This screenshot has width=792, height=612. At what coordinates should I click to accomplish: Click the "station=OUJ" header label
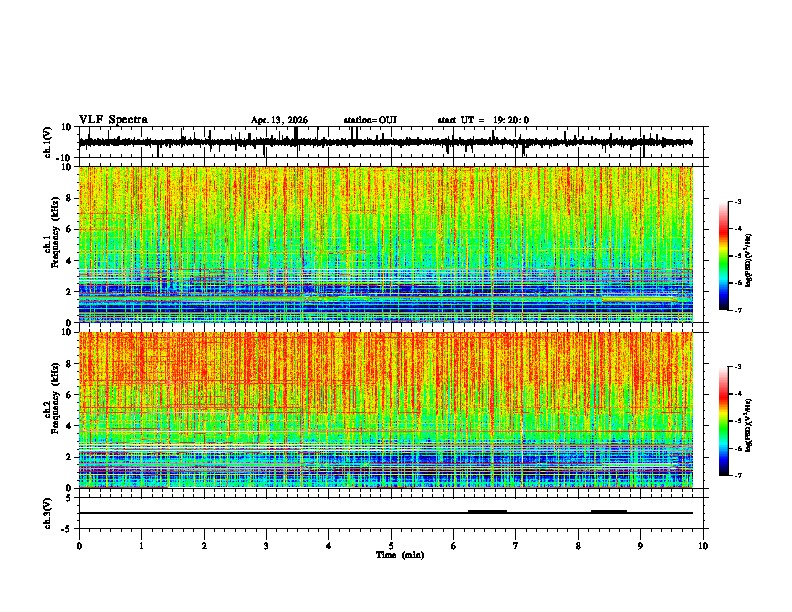[x=370, y=120]
